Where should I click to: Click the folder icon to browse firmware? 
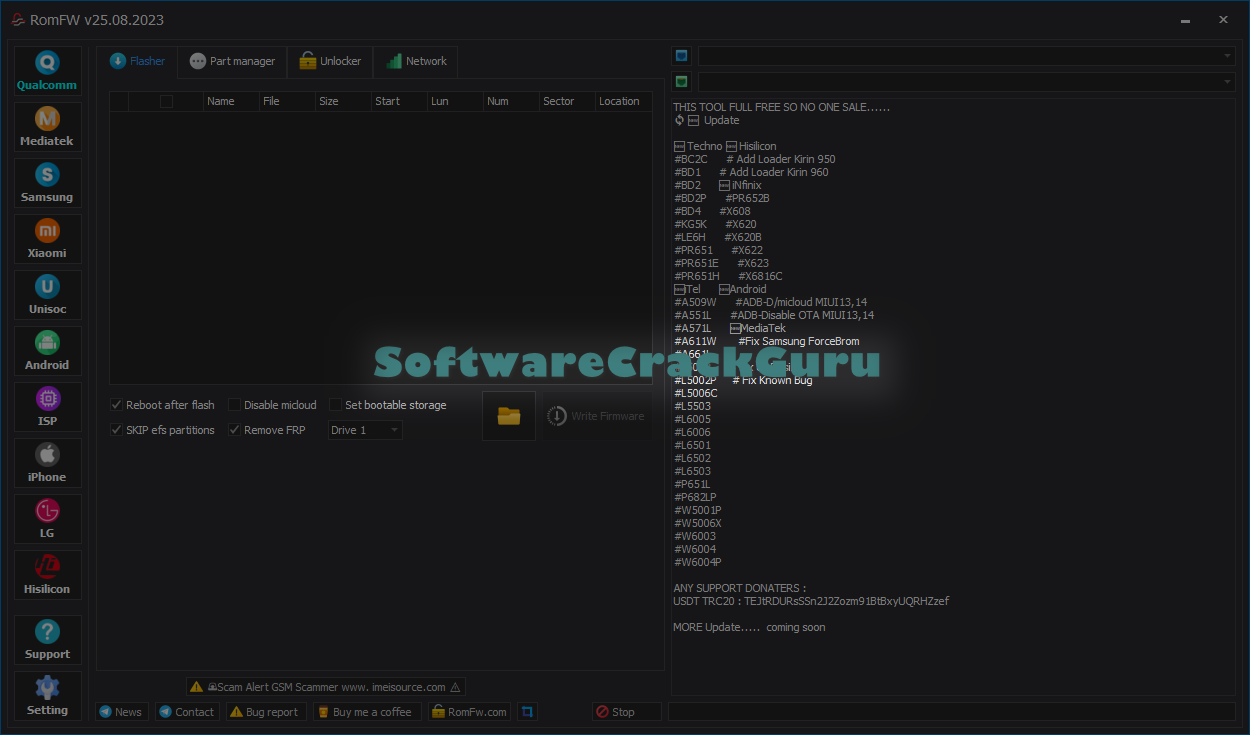point(509,416)
